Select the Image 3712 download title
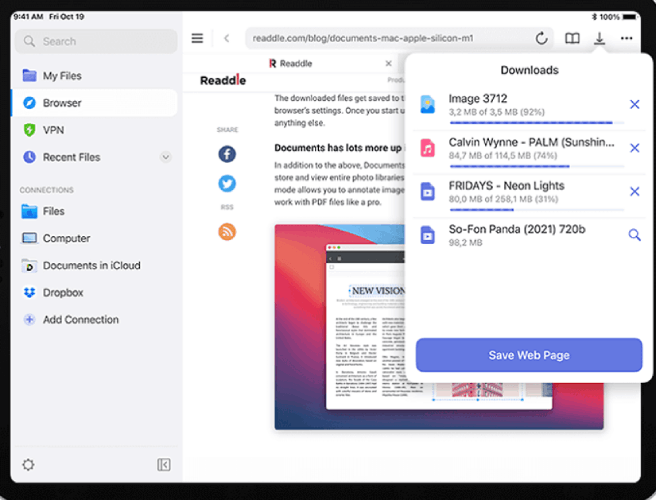This screenshot has width=656, height=500. click(478, 99)
